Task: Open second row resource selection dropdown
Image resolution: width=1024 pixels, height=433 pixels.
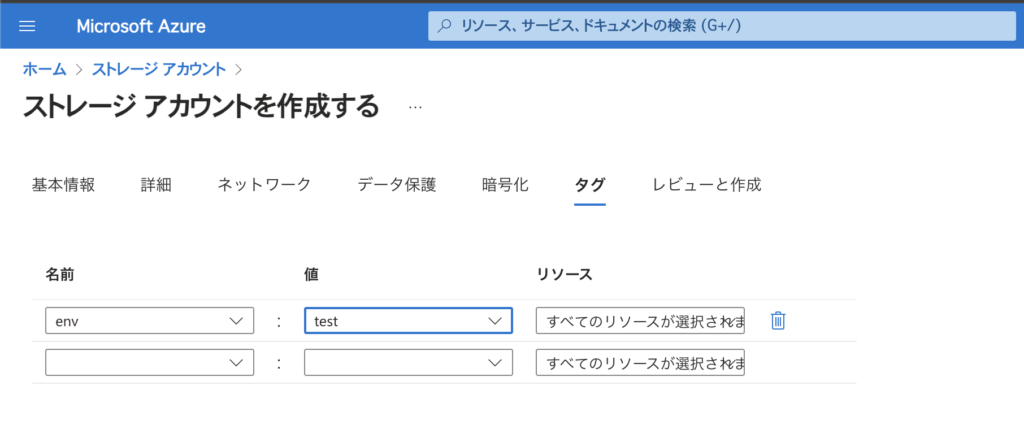Action: [x=640, y=362]
